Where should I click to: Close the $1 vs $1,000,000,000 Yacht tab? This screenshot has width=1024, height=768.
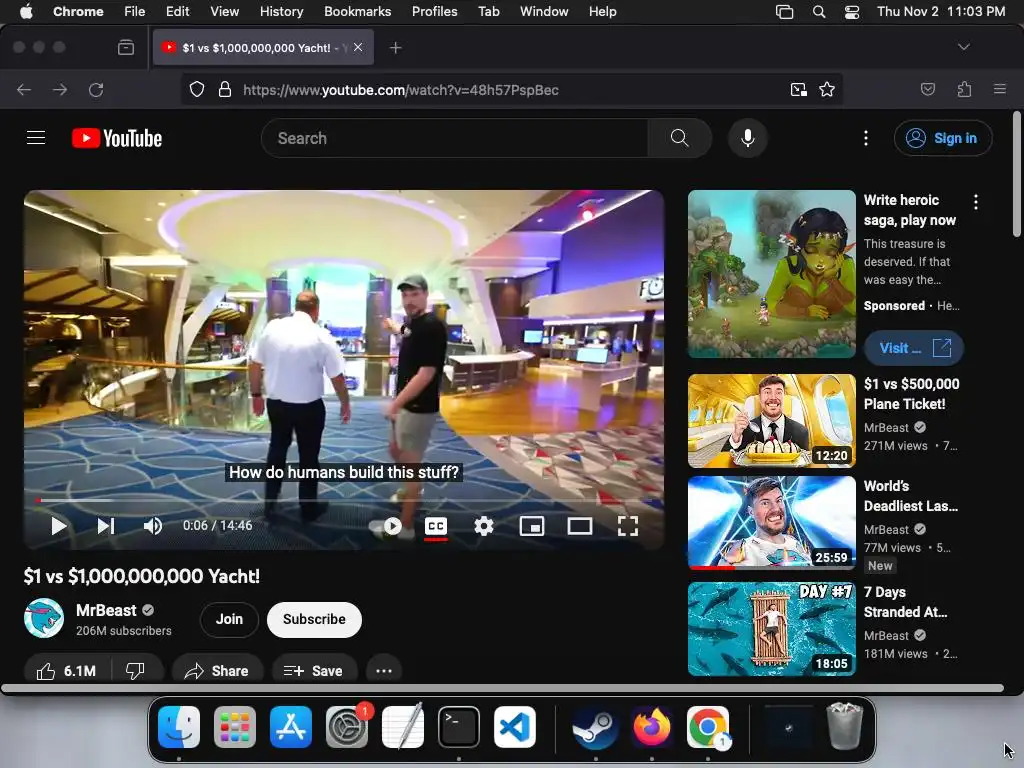(358, 47)
